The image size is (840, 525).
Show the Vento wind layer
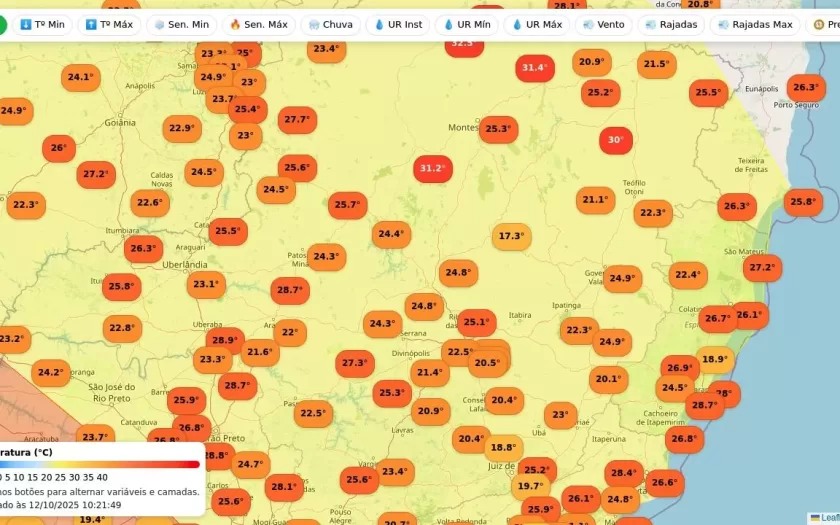[x=603, y=24]
